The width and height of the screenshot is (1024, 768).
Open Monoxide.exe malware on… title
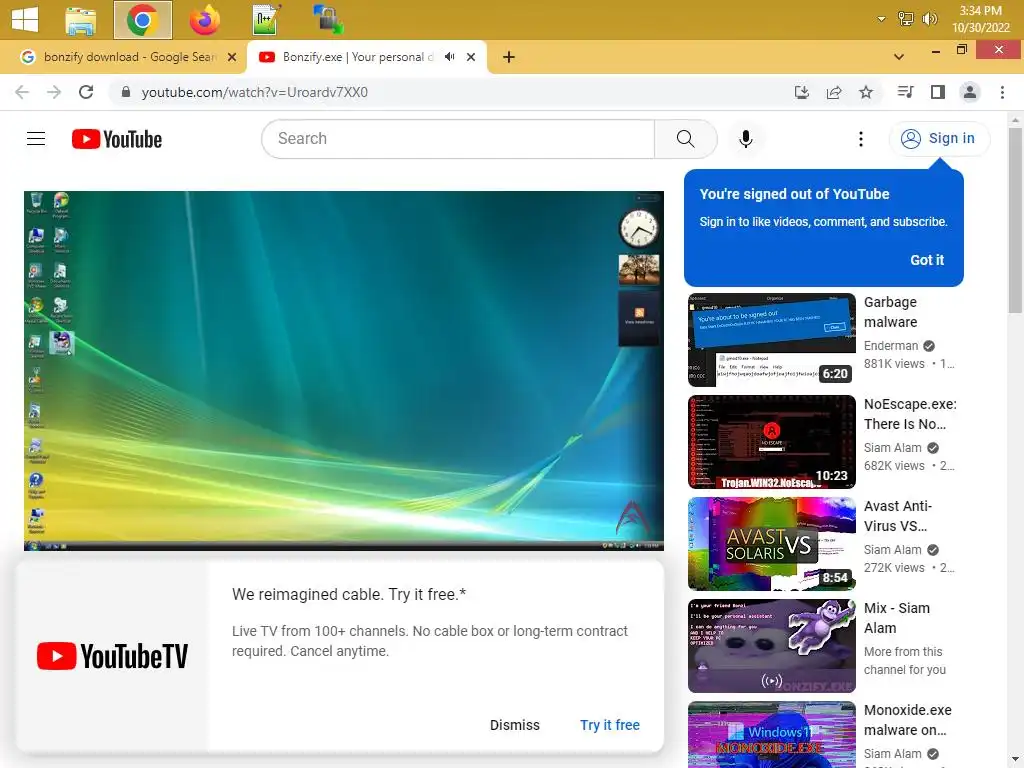pyautogui.click(x=908, y=720)
